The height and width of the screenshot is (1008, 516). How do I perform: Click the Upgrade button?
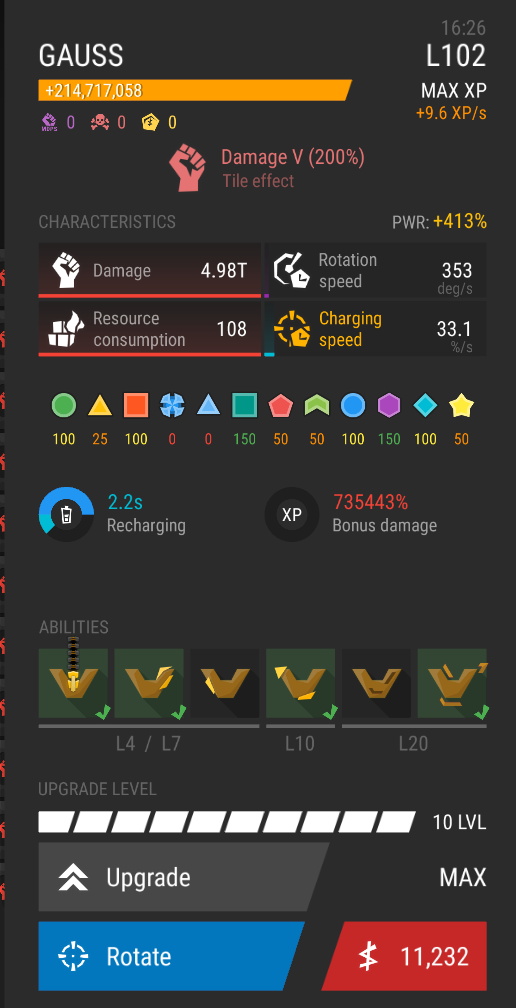(x=184, y=877)
